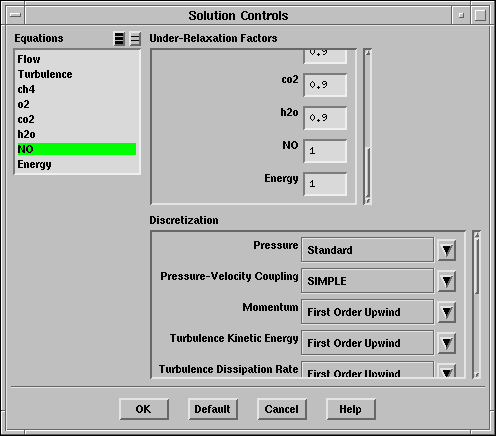Select o2 in Equations list
The height and width of the screenshot is (436, 496).
(x=77, y=104)
